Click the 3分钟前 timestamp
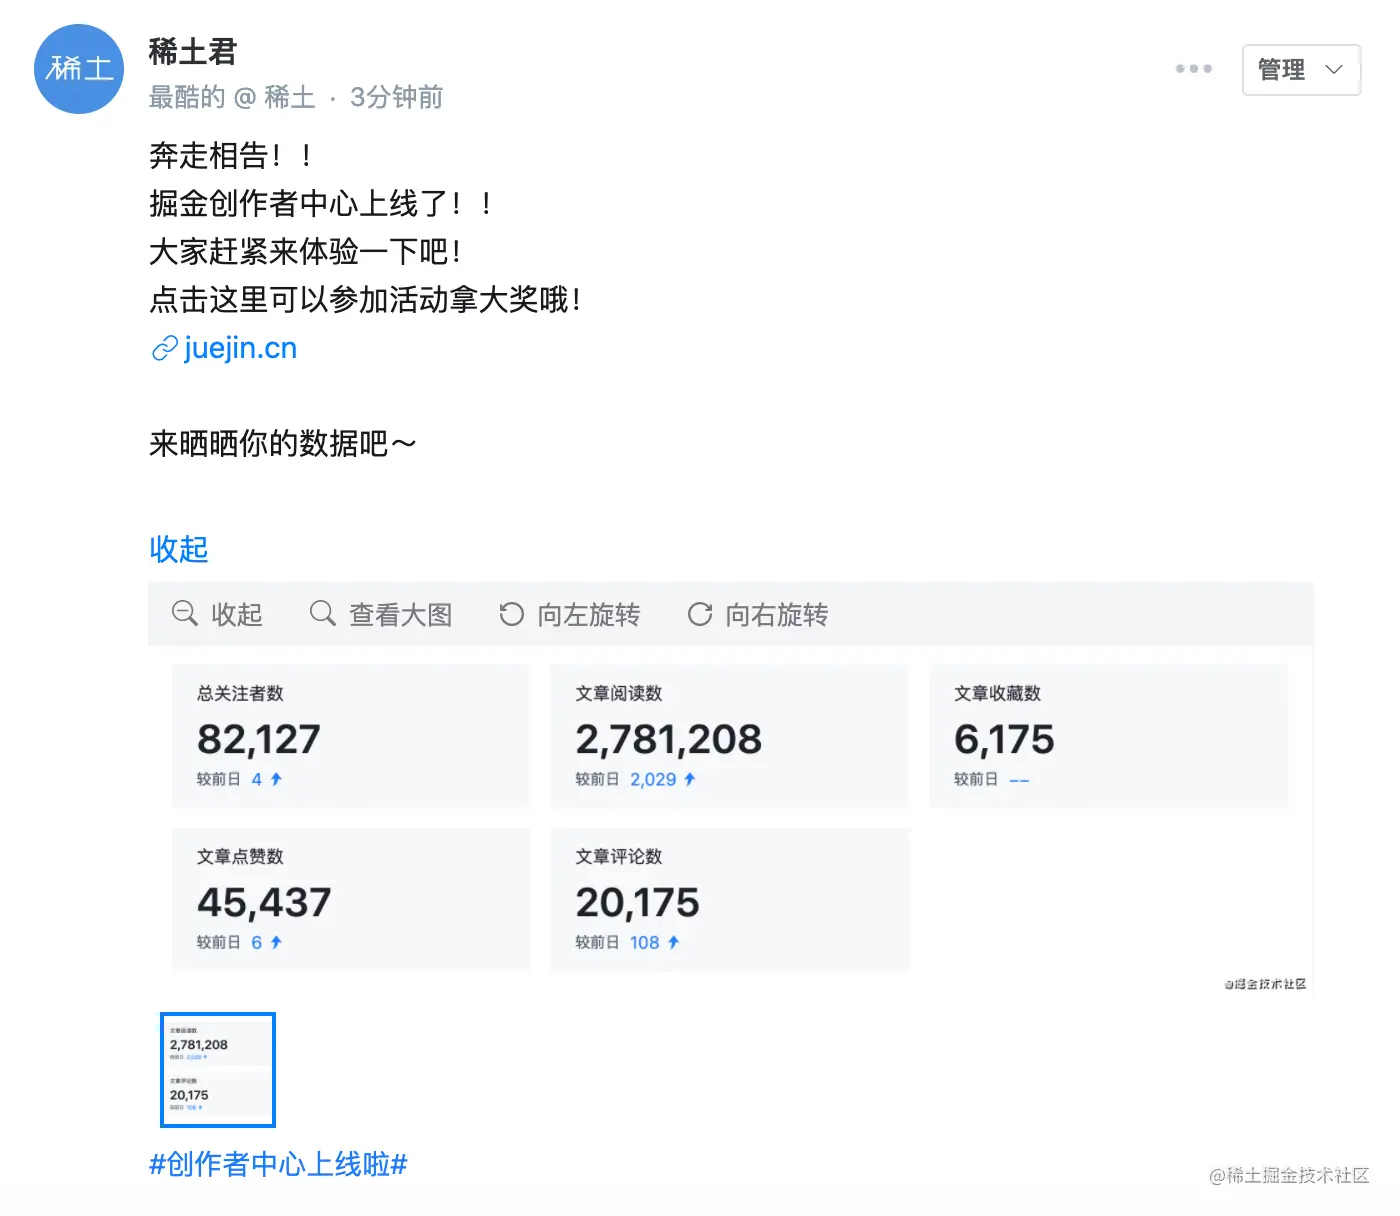 [396, 97]
